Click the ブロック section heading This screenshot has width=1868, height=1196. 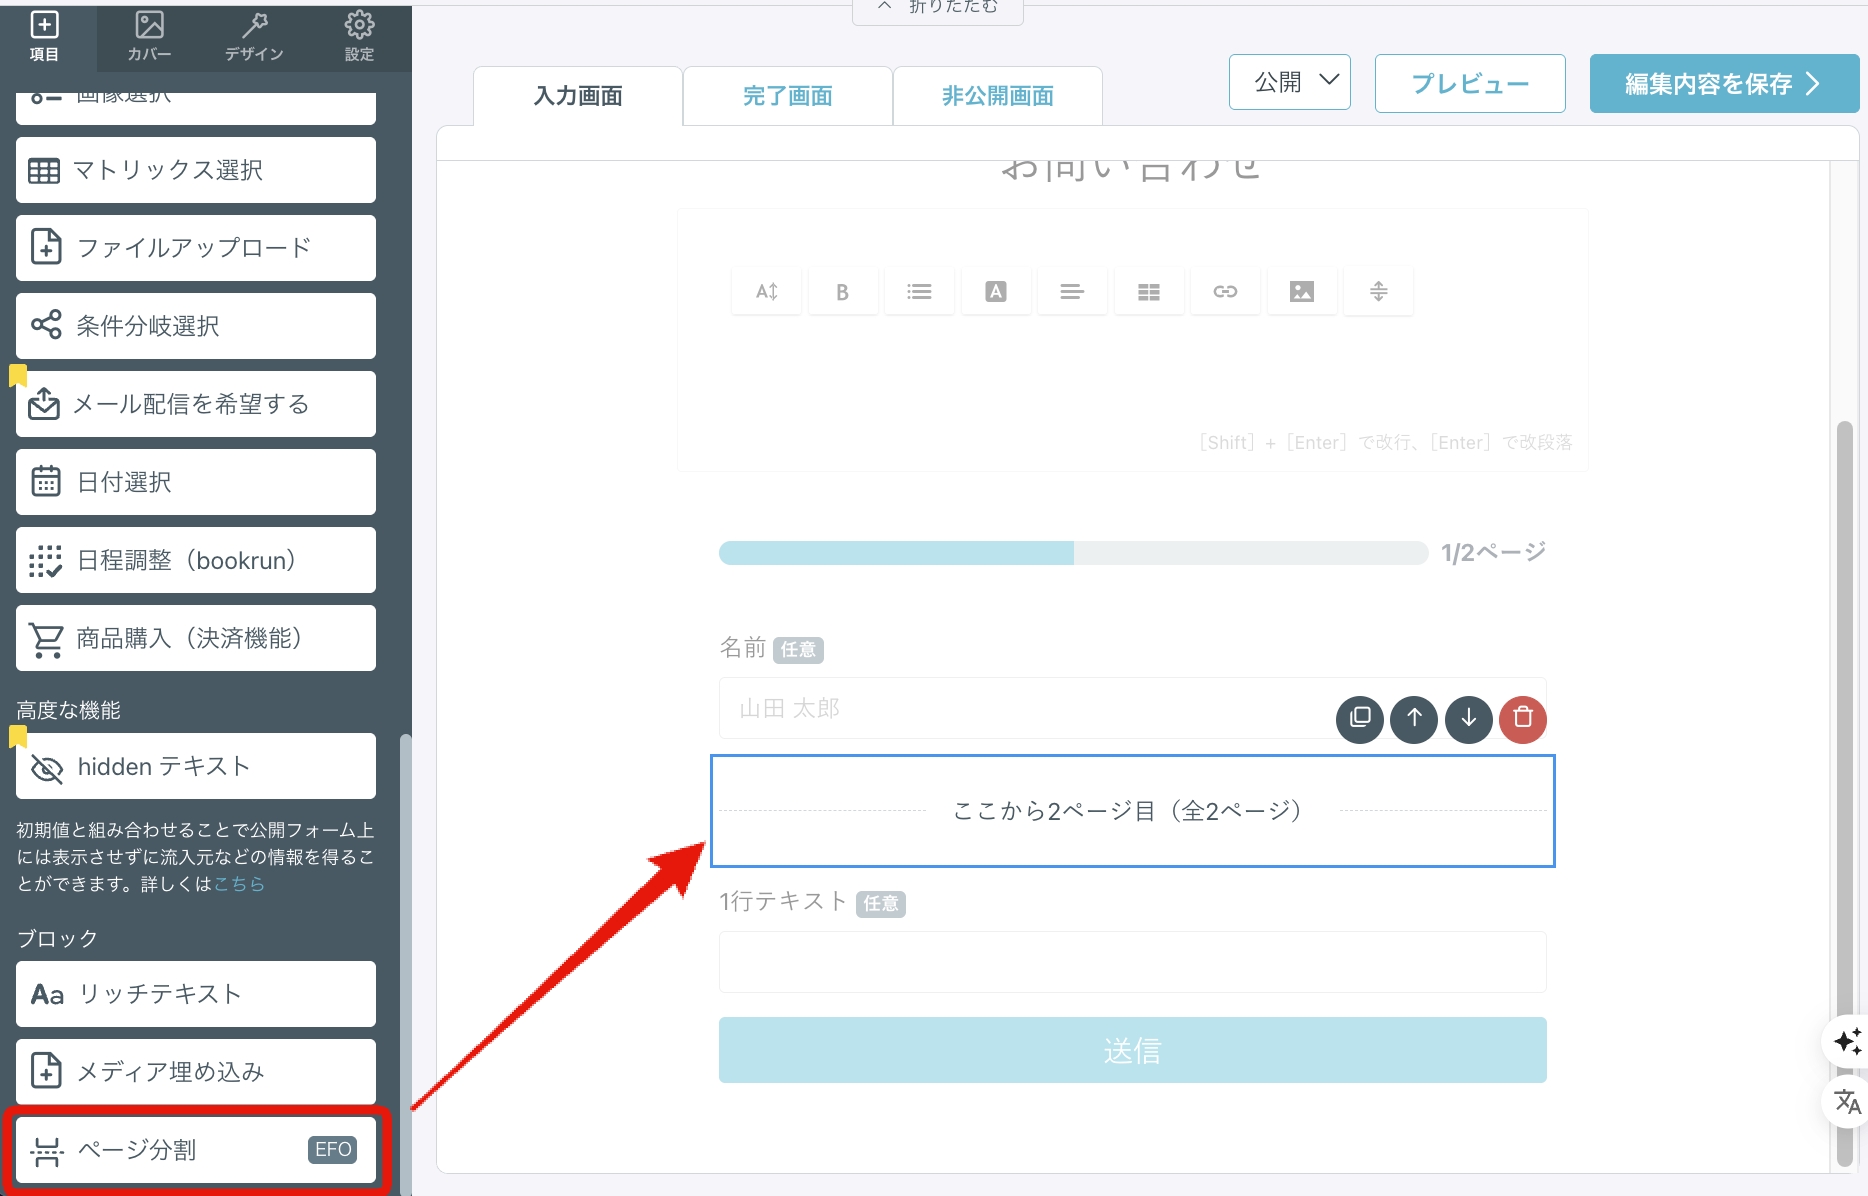(x=57, y=938)
